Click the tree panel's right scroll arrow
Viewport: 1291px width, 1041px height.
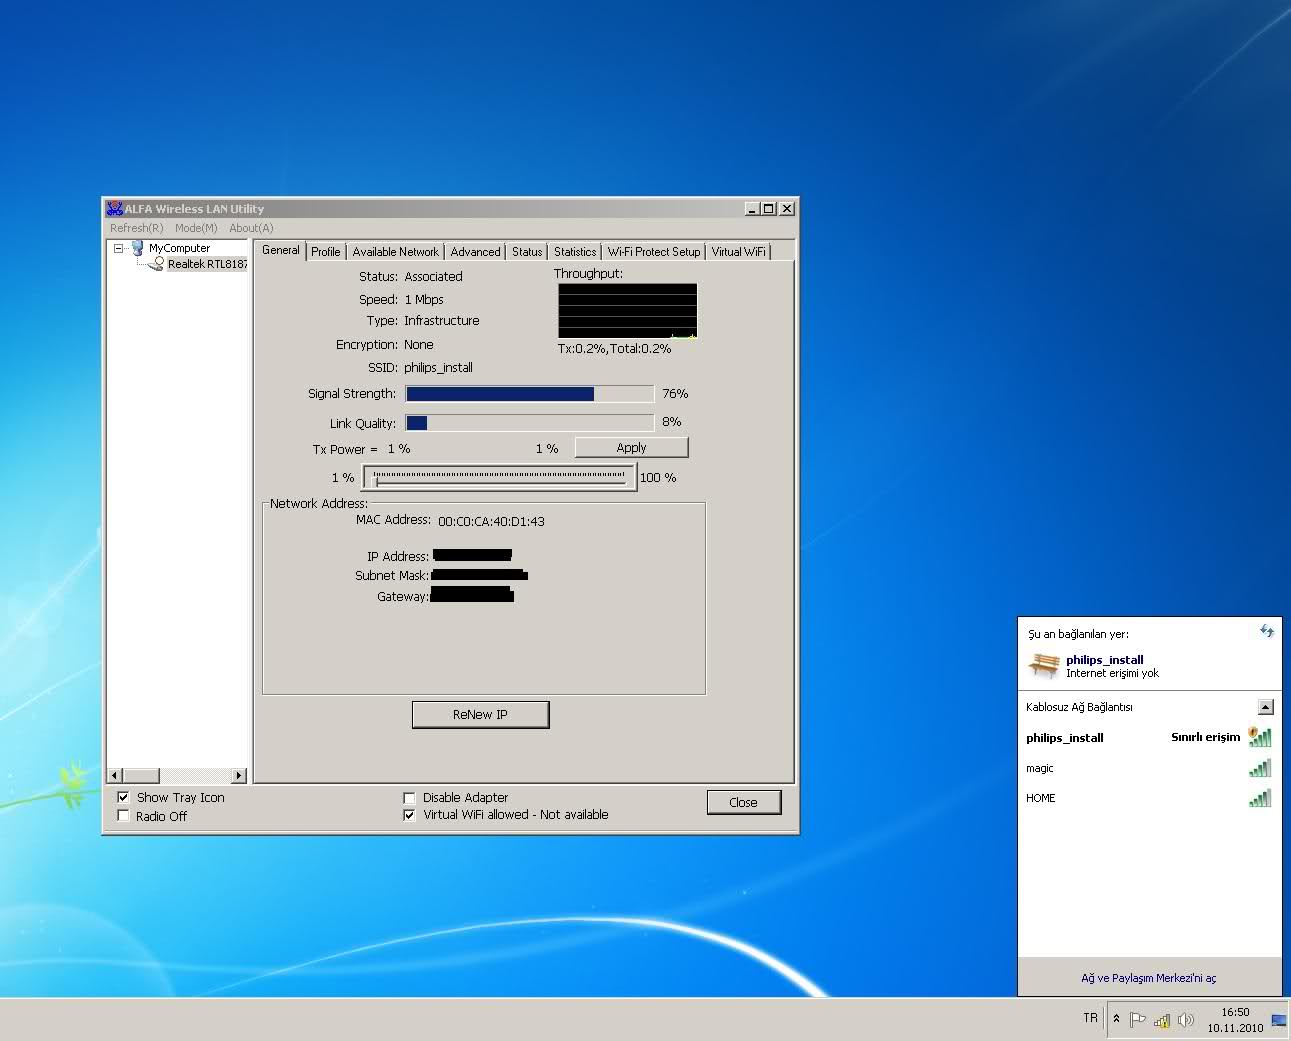coord(238,775)
